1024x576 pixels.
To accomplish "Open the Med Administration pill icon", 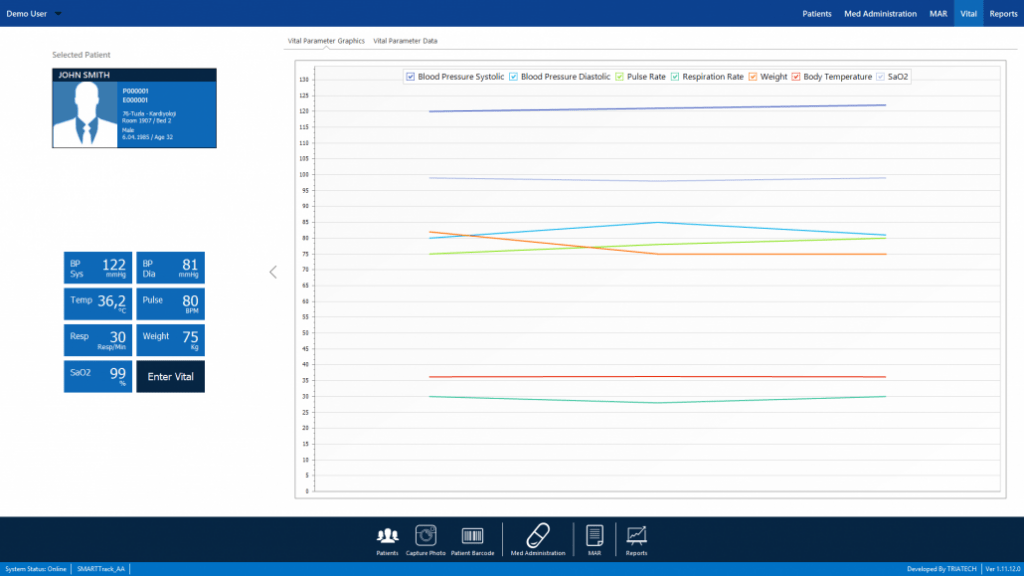I will (x=538, y=536).
